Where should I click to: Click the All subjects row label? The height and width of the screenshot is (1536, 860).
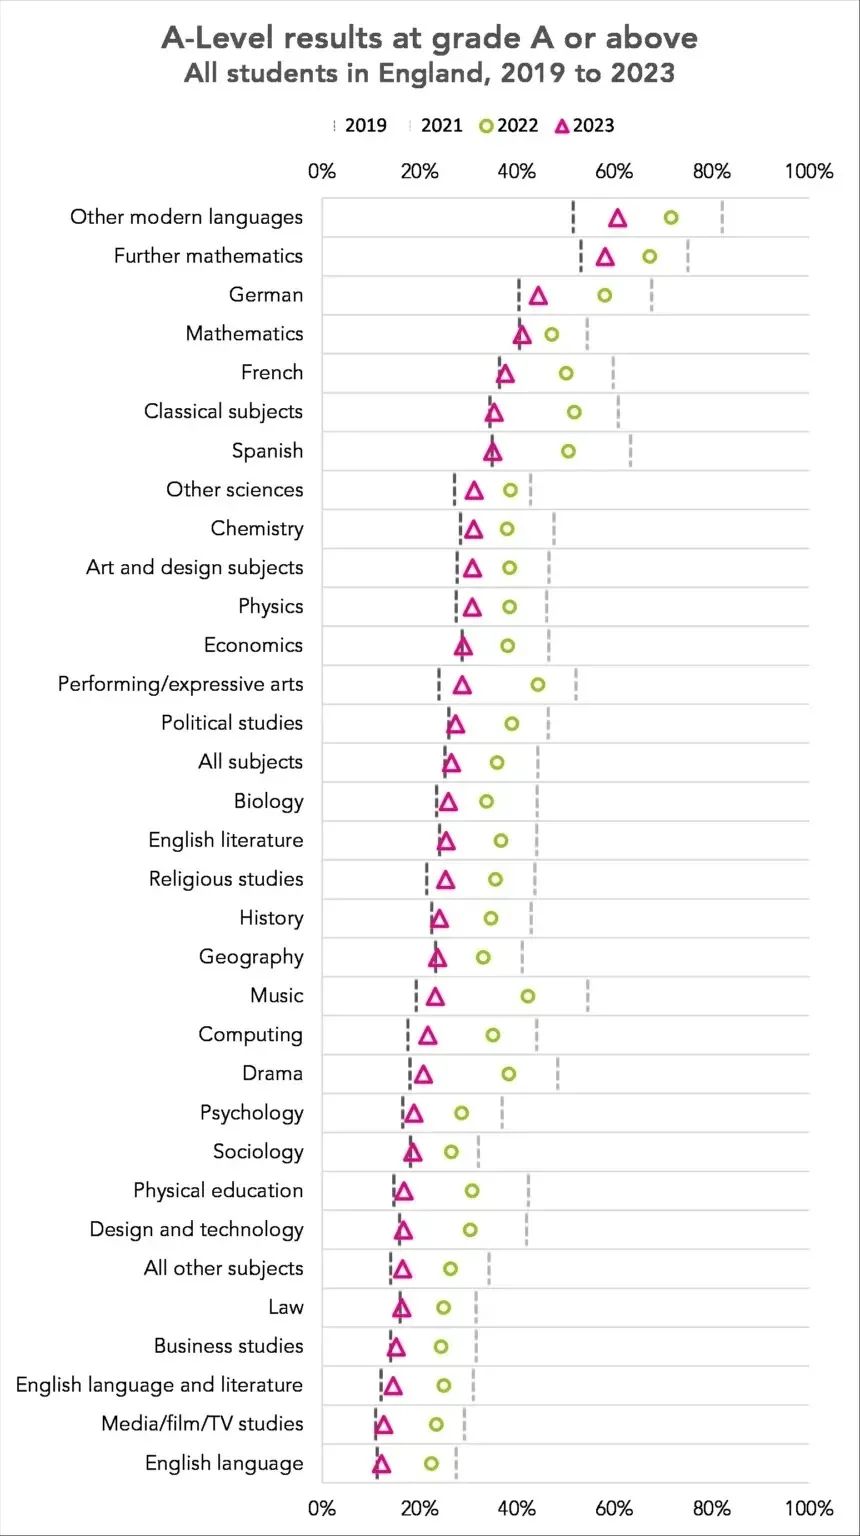click(250, 762)
